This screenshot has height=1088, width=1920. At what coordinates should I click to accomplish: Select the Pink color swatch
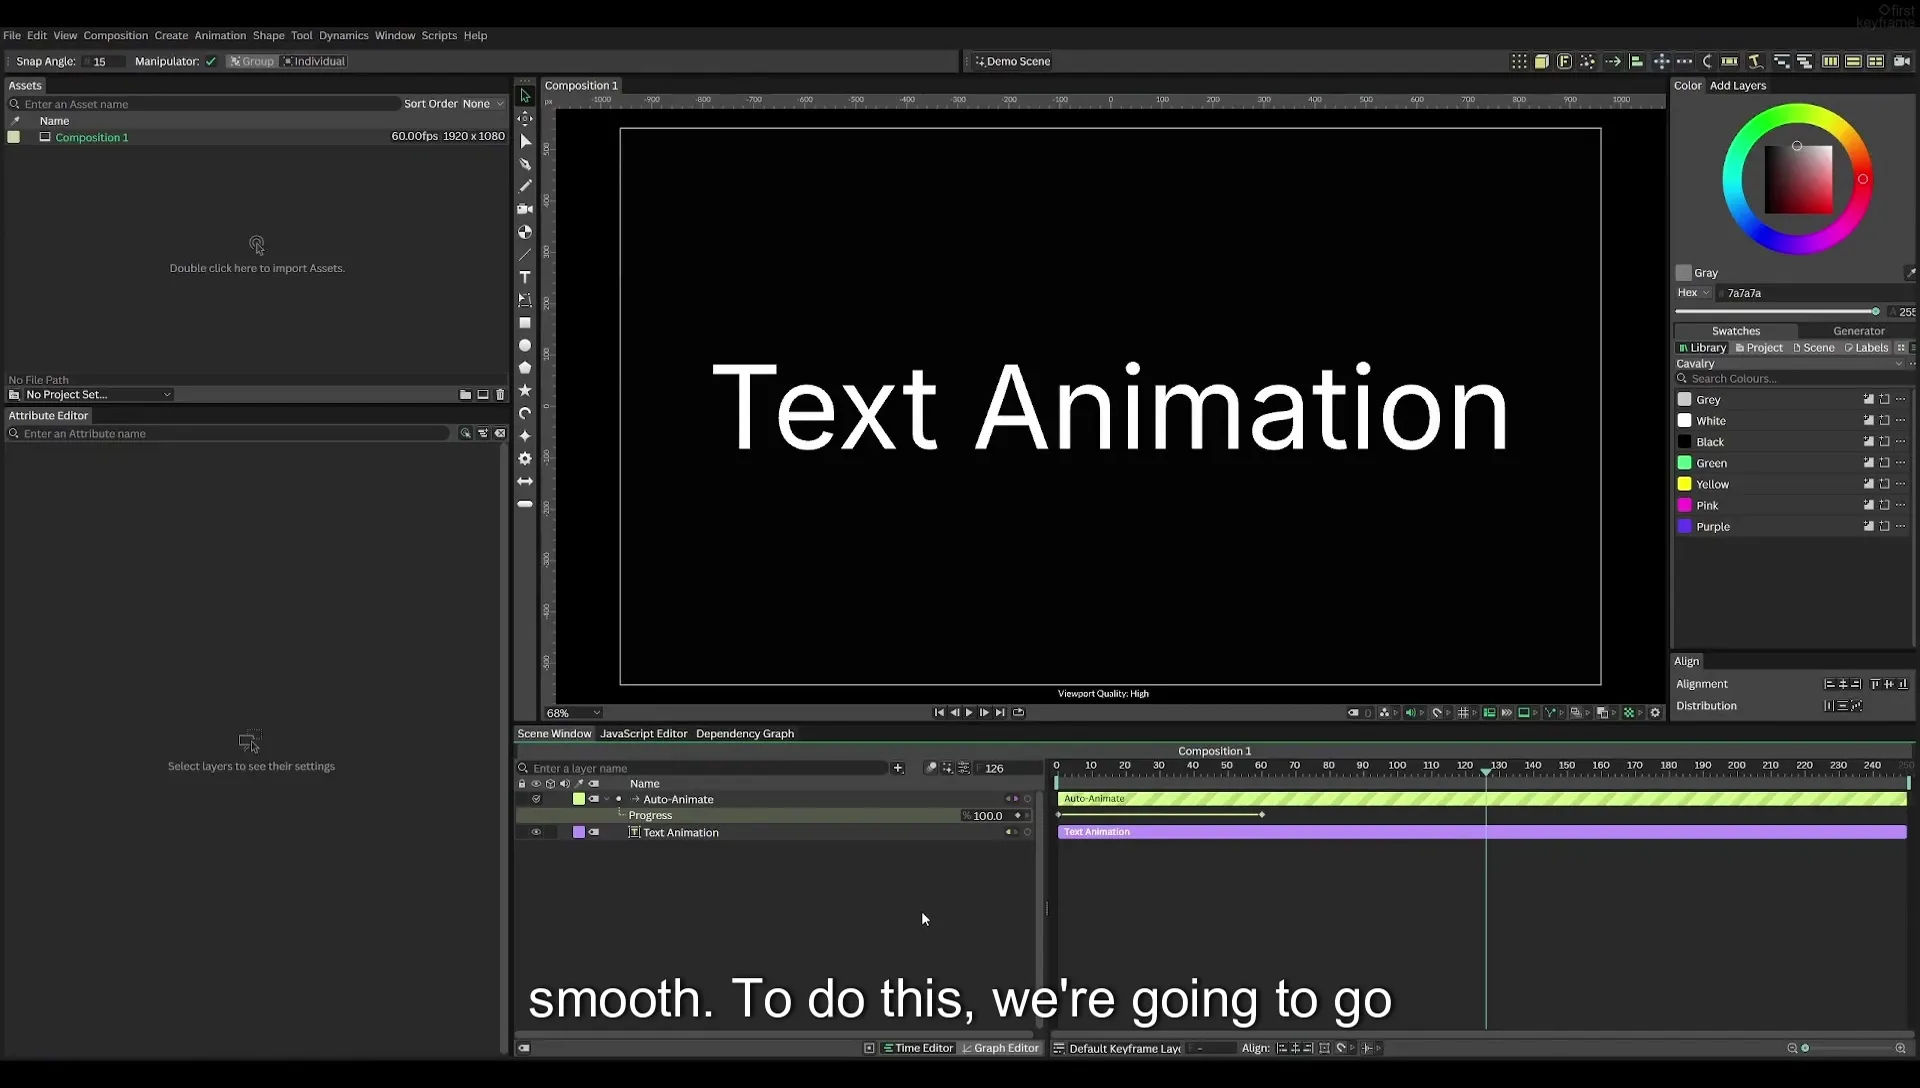(1684, 505)
